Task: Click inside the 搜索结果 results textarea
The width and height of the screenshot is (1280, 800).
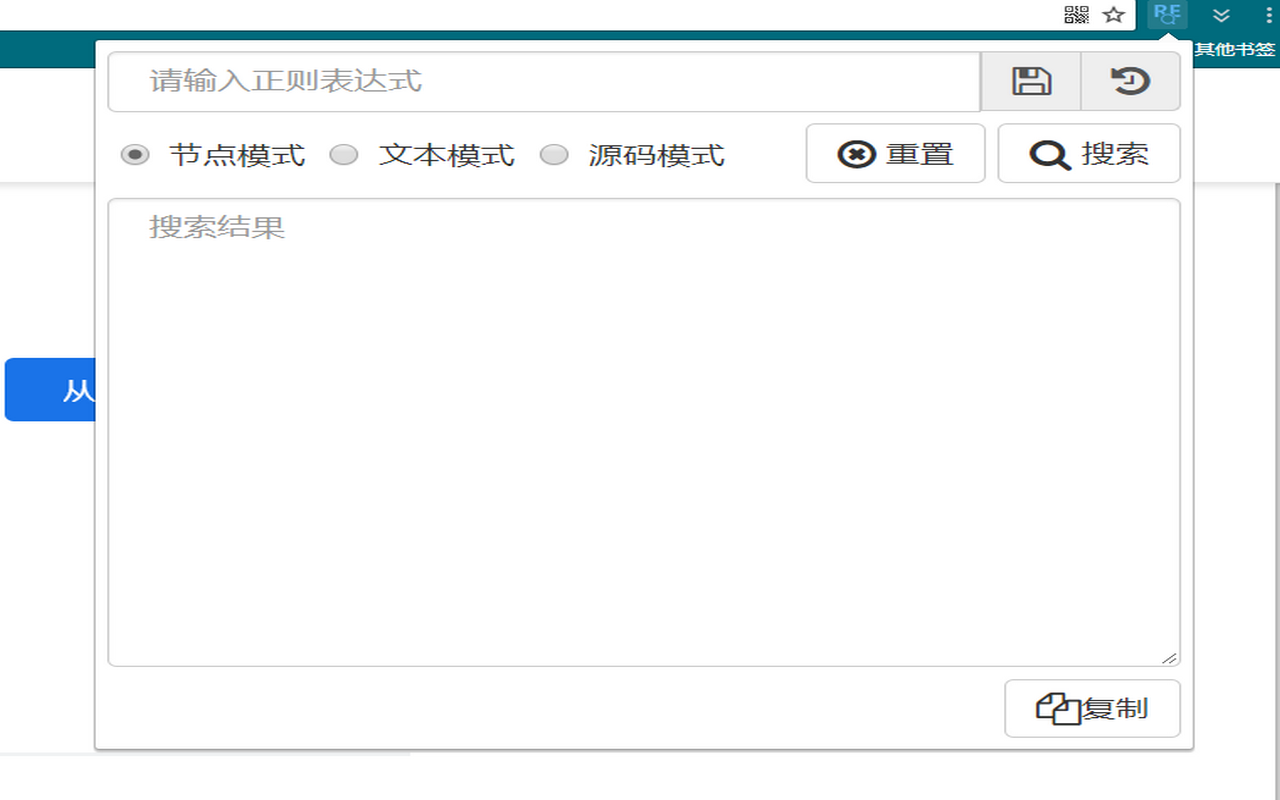Action: tap(644, 432)
